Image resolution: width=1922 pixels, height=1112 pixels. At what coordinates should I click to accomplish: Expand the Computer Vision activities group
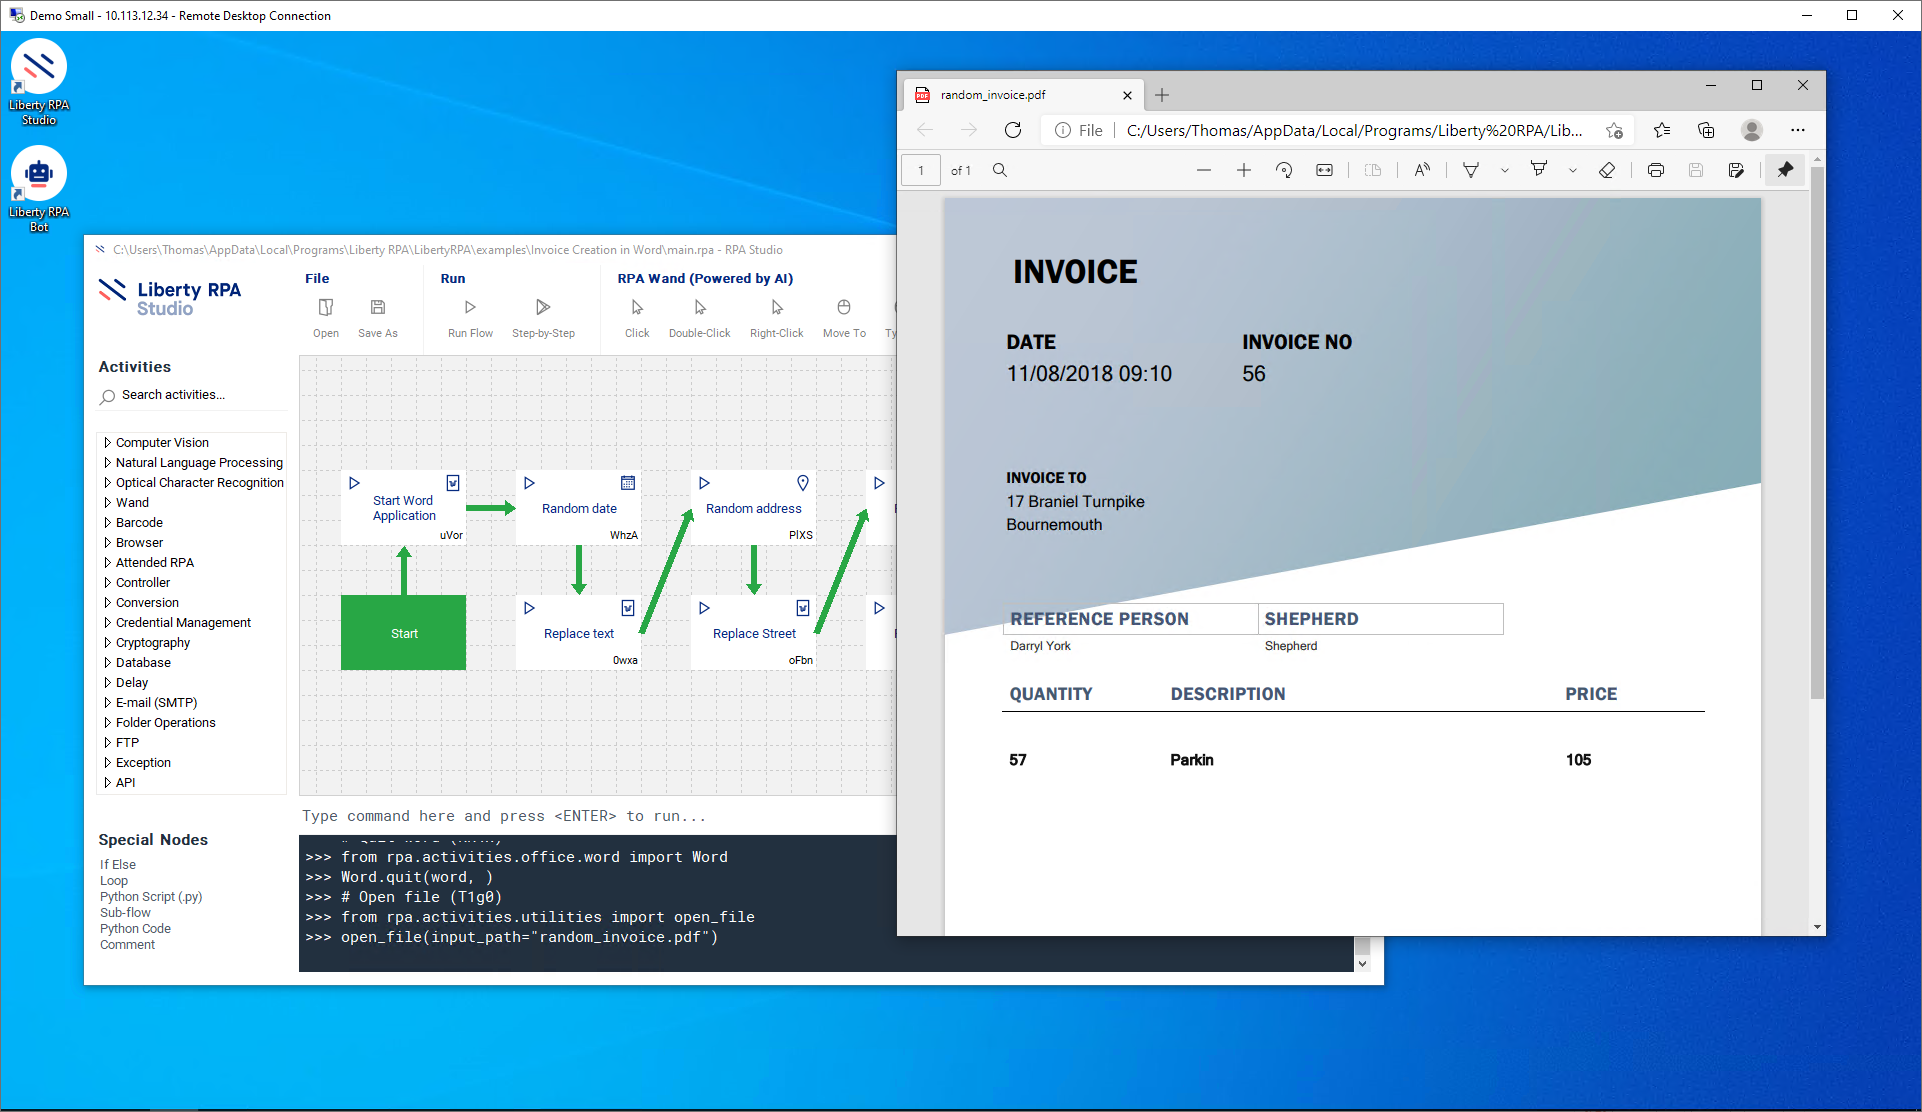[x=107, y=442]
